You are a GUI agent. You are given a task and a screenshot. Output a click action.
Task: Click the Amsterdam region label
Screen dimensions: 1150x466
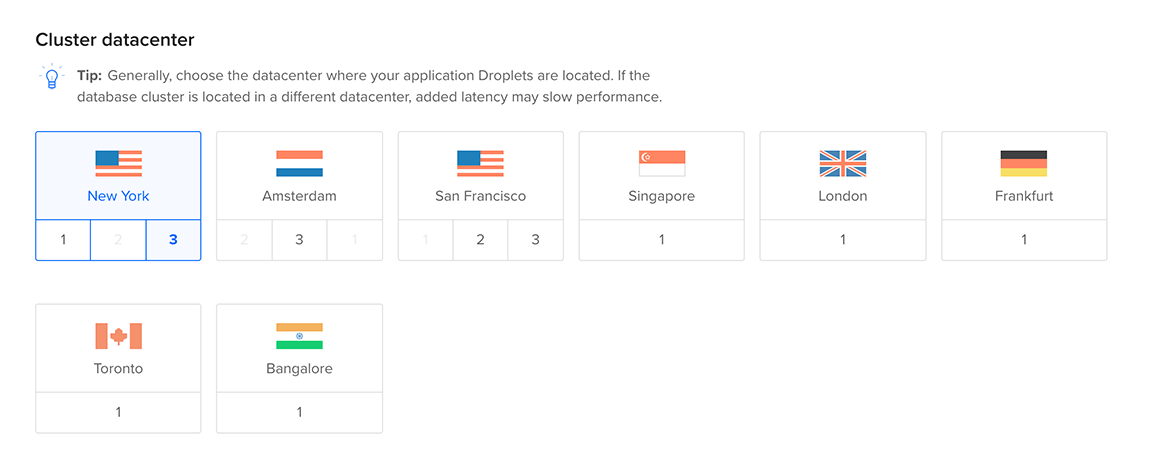[299, 196]
